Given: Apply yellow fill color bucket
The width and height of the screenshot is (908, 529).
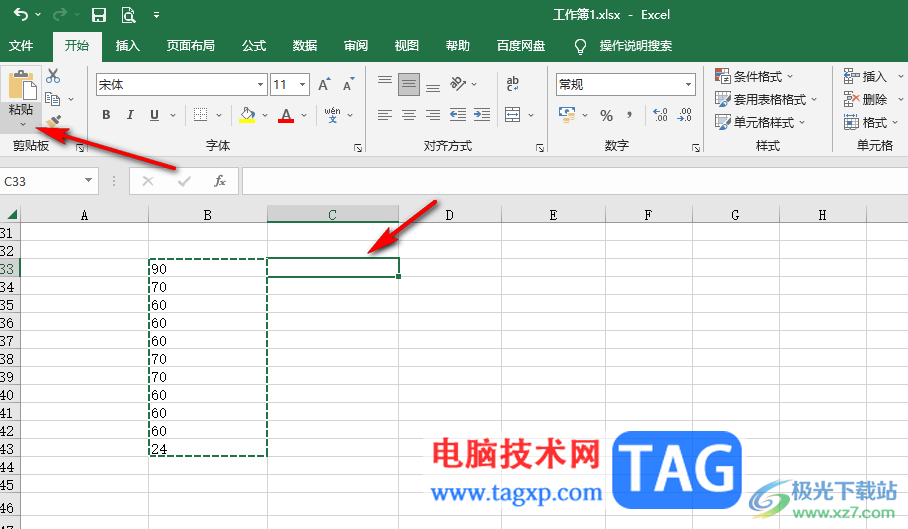Looking at the screenshot, I should [247, 115].
